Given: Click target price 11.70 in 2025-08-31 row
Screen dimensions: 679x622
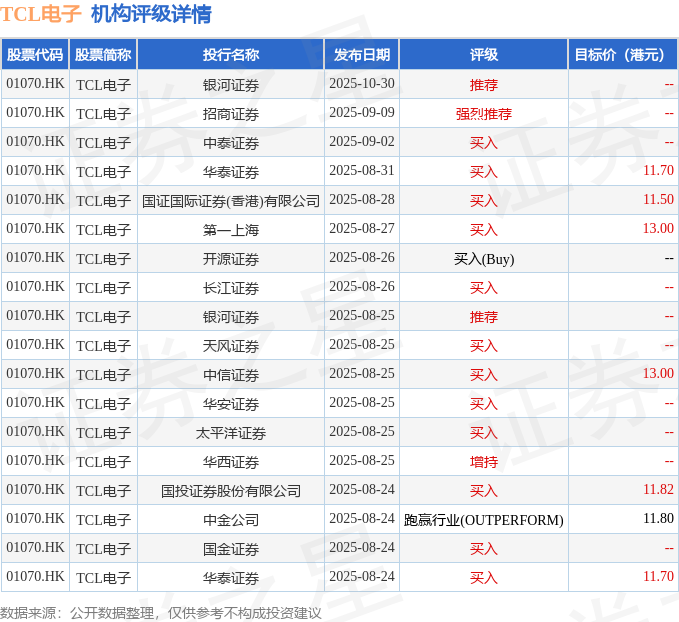Looking at the screenshot, I should [658, 171].
